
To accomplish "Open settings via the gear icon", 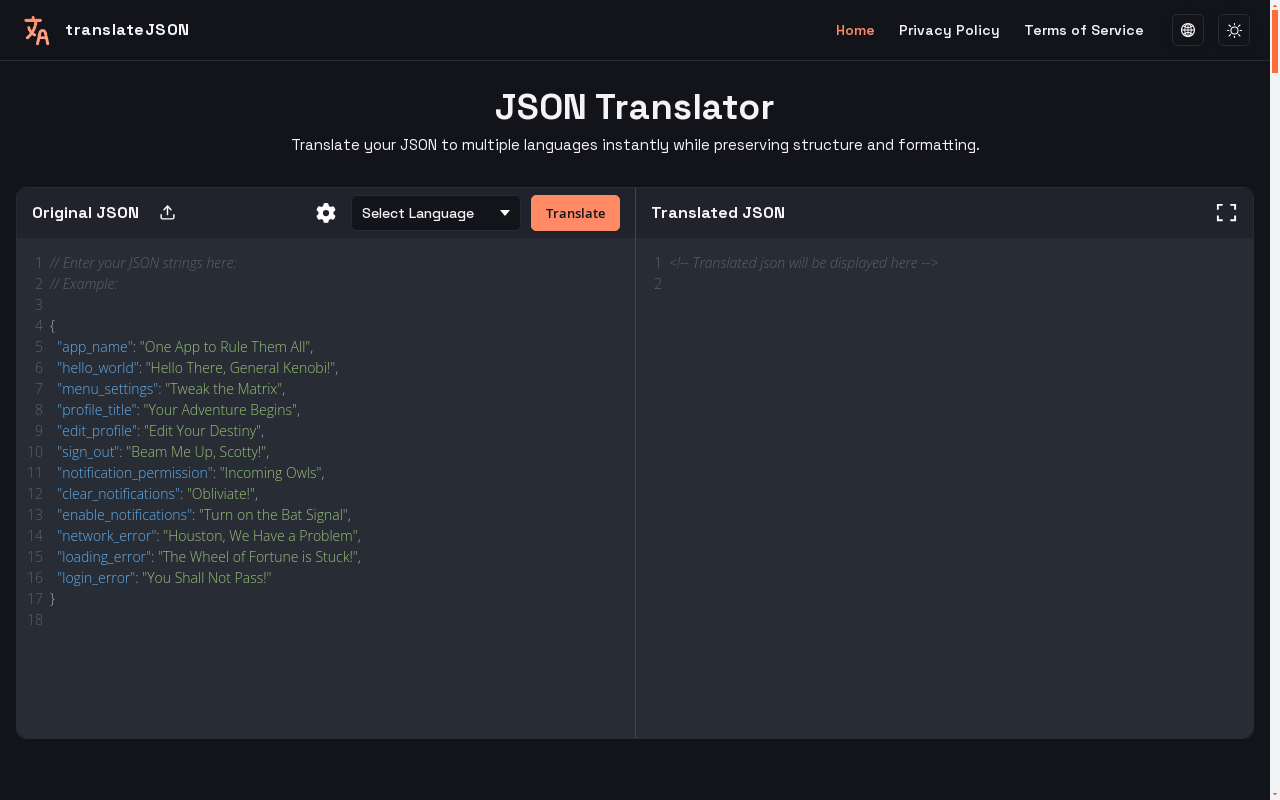I will [326, 212].
